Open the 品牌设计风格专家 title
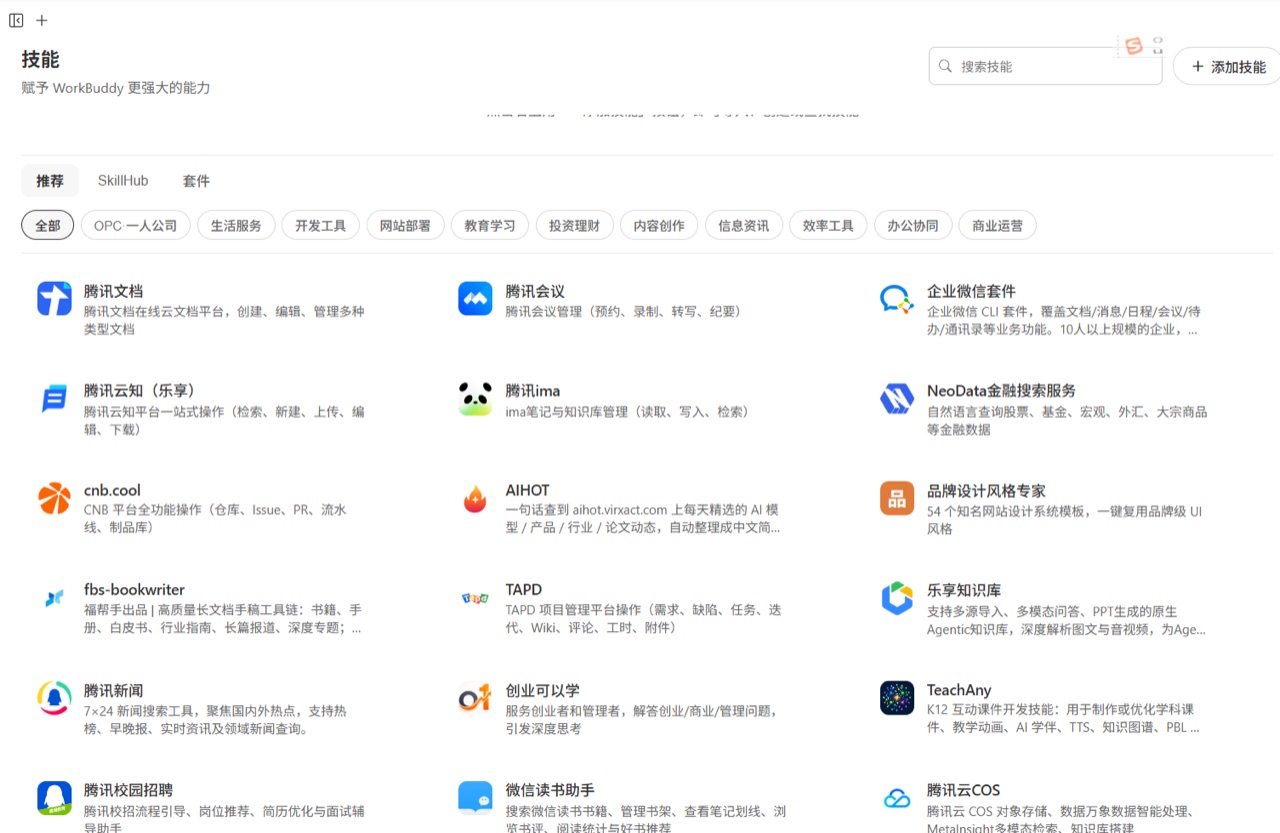 pyautogui.click(x=986, y=491)
